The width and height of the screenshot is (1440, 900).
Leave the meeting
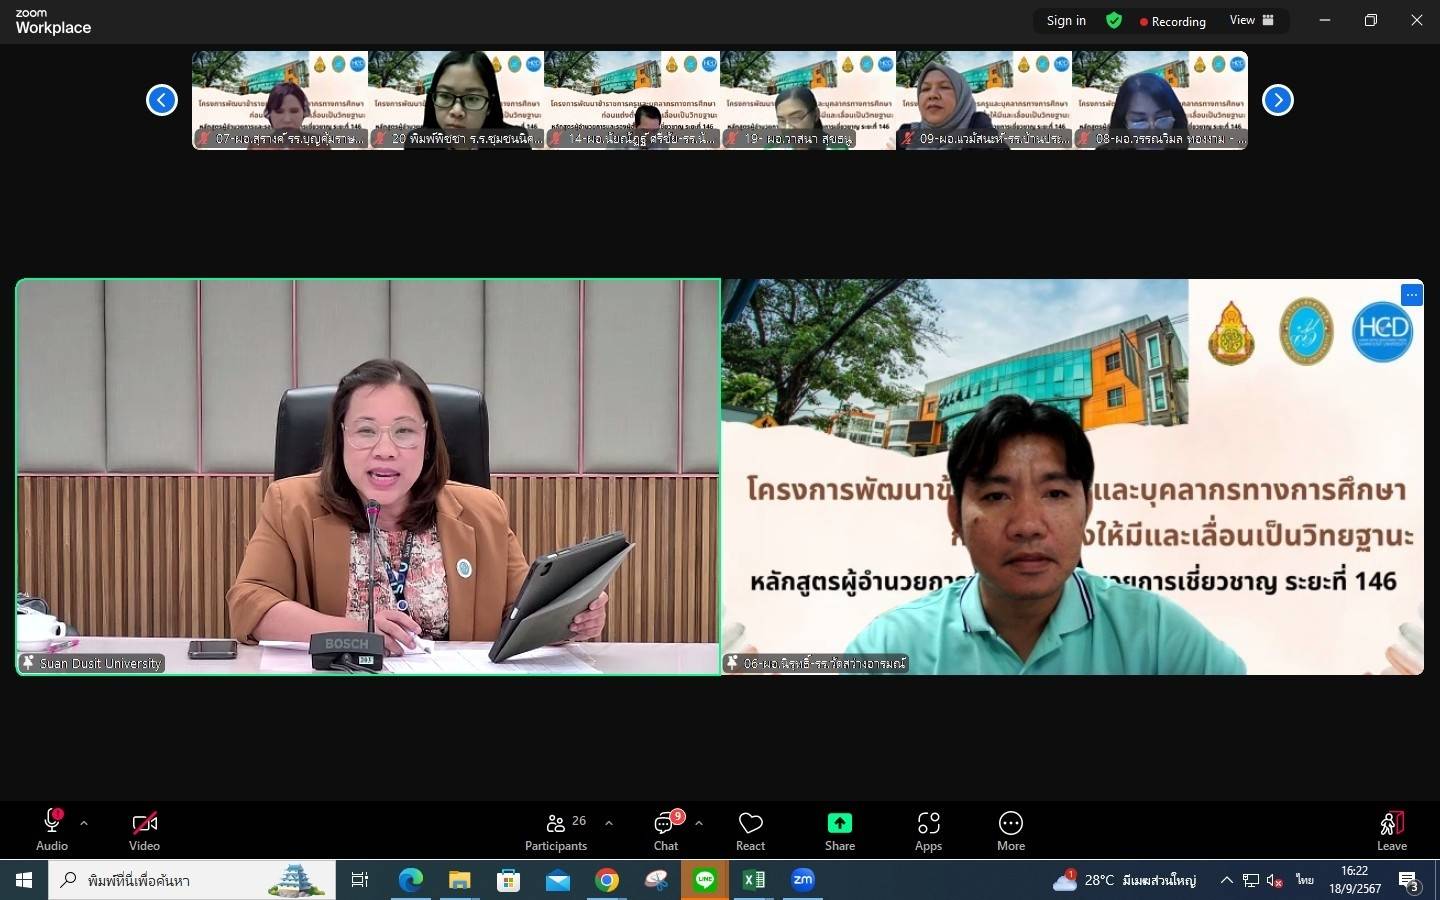click(x=1391, y=830)
